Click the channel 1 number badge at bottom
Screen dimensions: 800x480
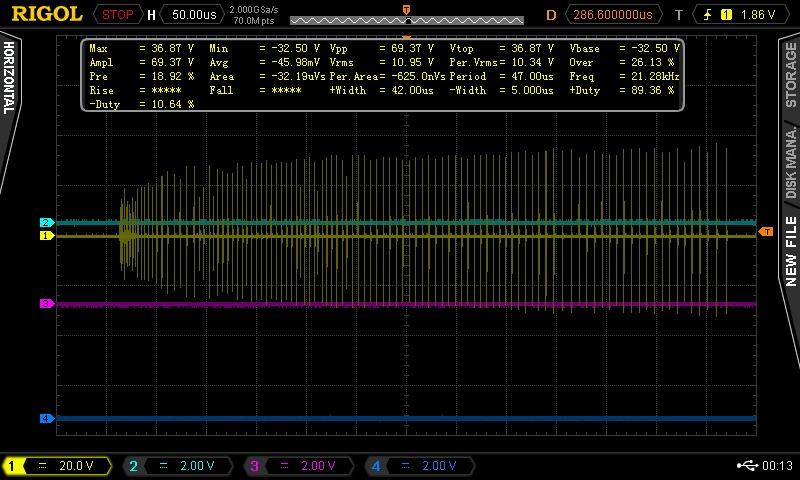pos(12,466)
